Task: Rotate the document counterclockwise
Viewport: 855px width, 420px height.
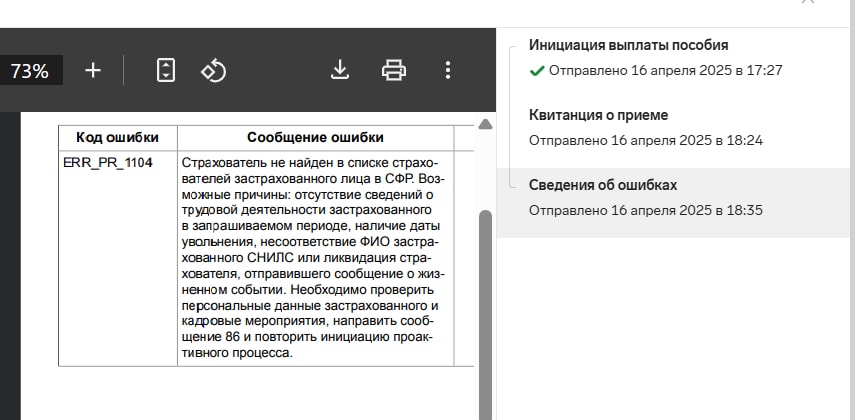Action: [214, 71]
